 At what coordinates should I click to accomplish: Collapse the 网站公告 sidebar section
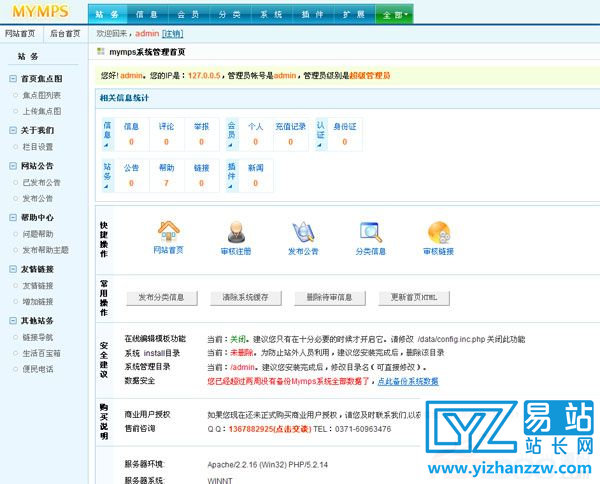point(13,166)
